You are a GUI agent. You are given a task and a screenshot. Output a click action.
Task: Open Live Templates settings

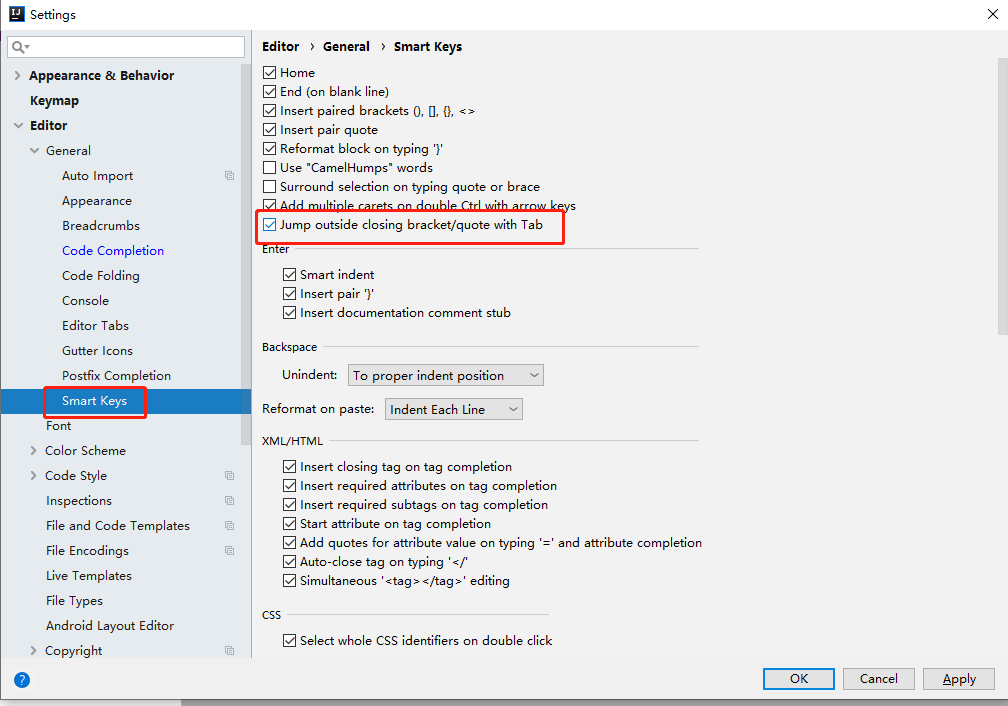[x=89, y=576]
